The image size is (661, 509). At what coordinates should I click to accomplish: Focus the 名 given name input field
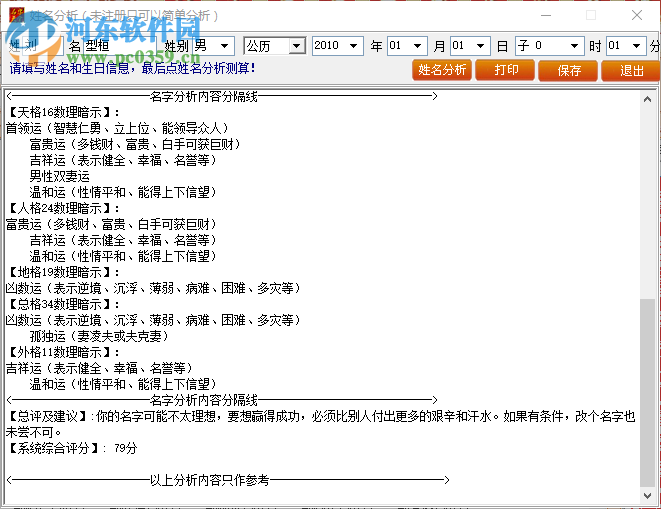tap(119, 46)
